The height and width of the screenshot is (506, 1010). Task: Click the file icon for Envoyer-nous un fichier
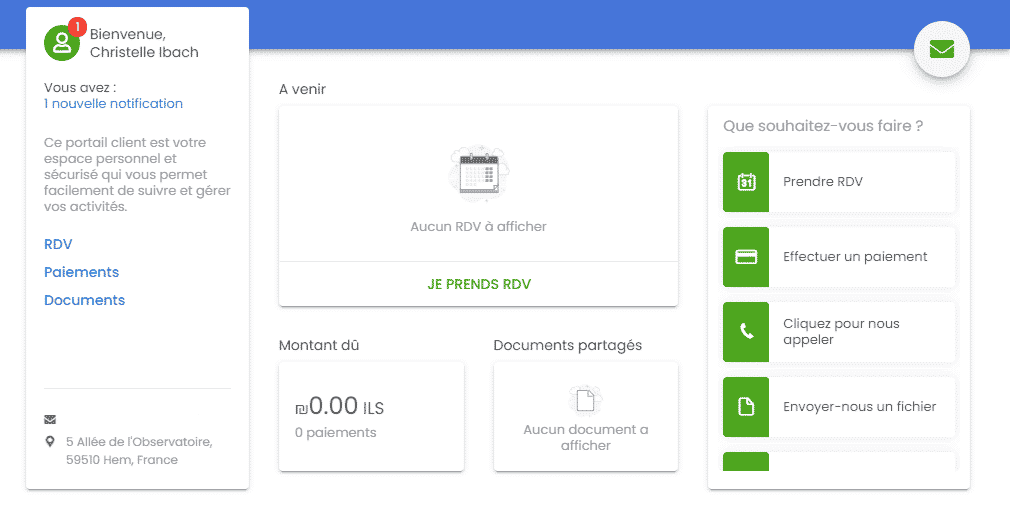click(x=746, y=407)
